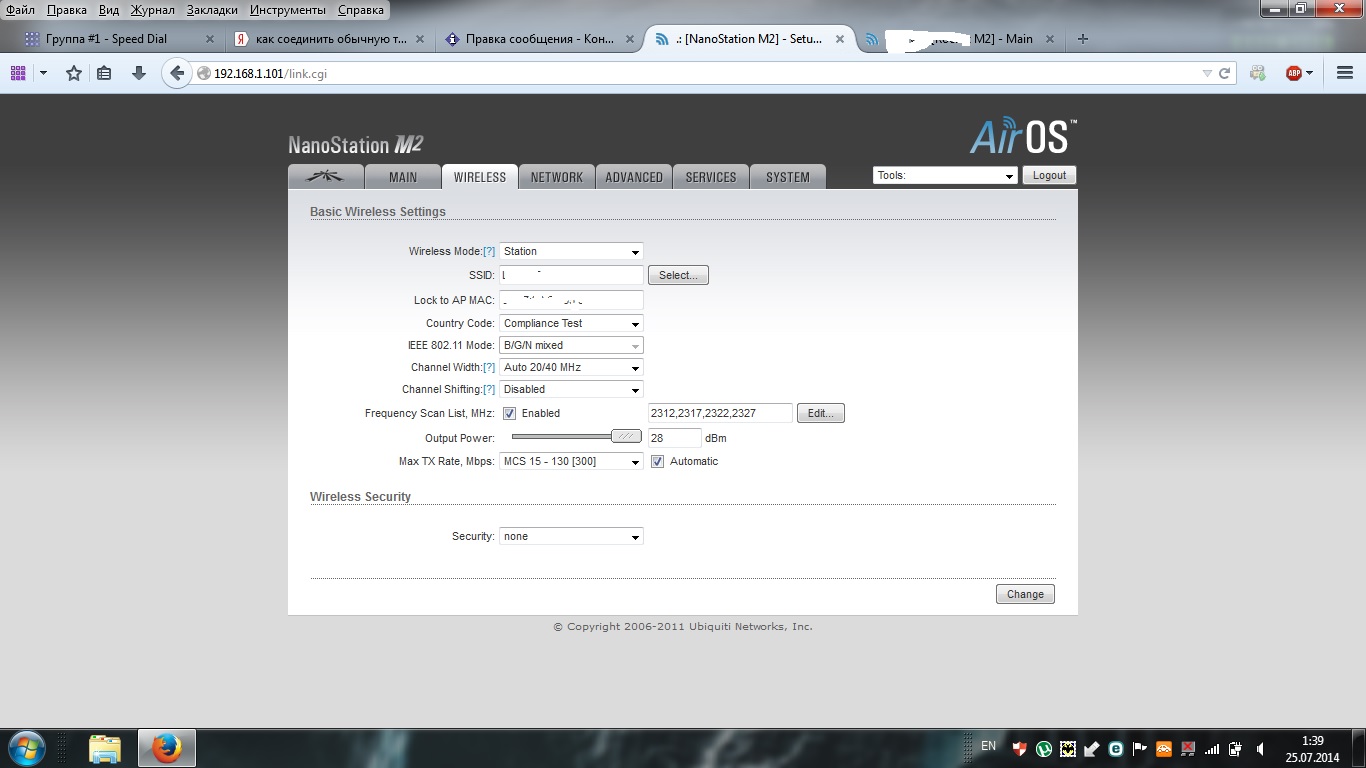Open the Tools dropdown

(945, 176)
